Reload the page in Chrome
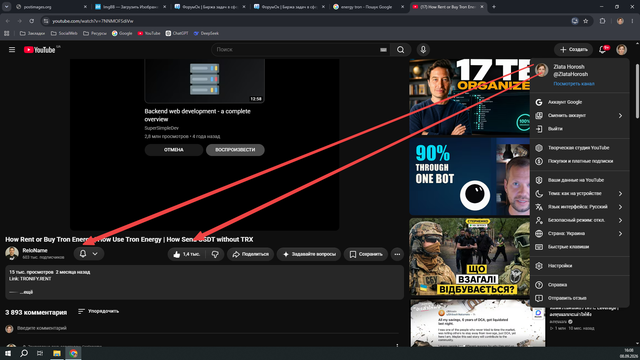 pyautogui.click(x=31, y=21)
